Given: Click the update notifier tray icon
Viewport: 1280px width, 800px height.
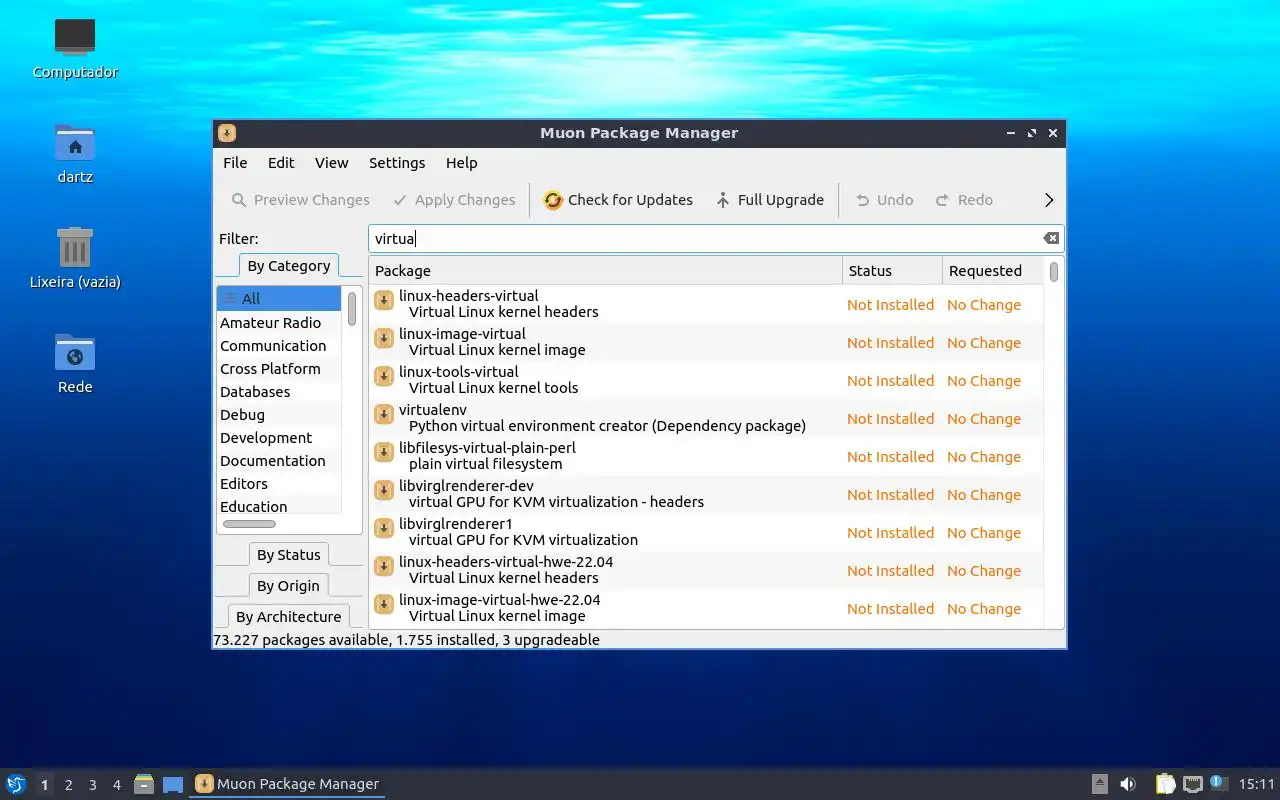Looking at the screenshot, I should pyautogui.click(x=1218, y=783).
